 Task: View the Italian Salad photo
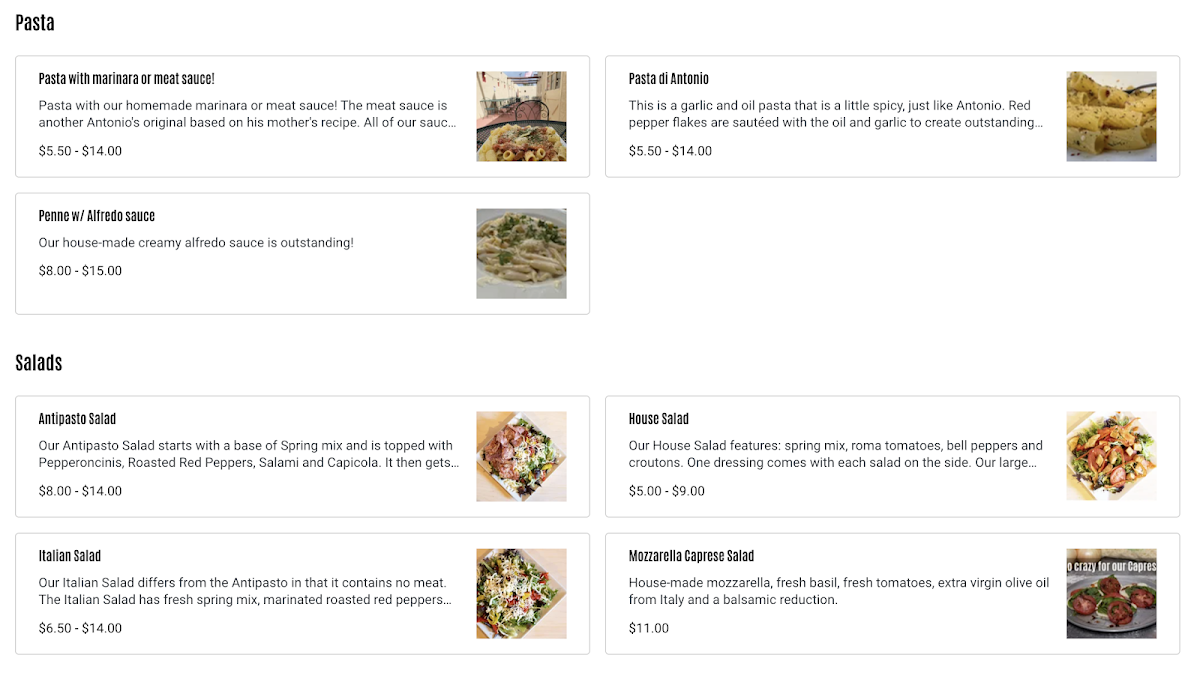click(521, 593)
